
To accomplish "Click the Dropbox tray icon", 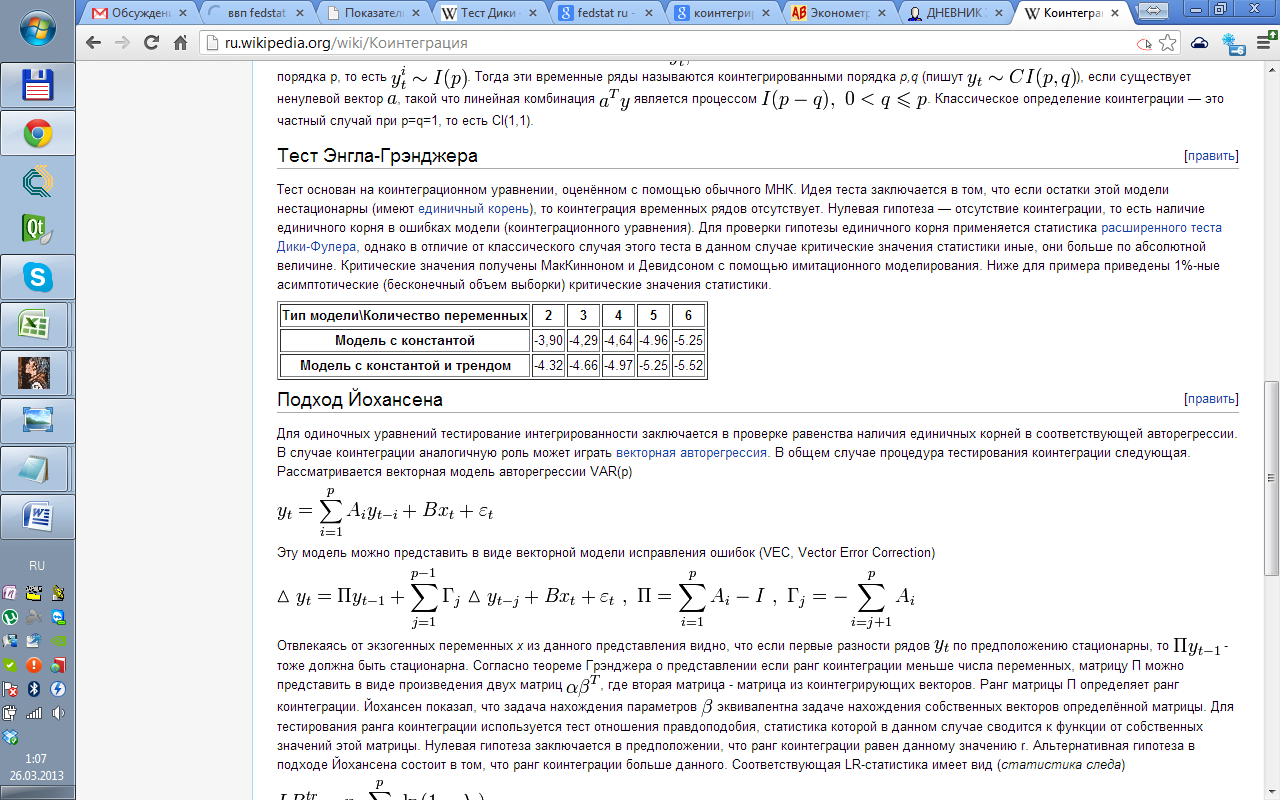I will pos(10,737).
